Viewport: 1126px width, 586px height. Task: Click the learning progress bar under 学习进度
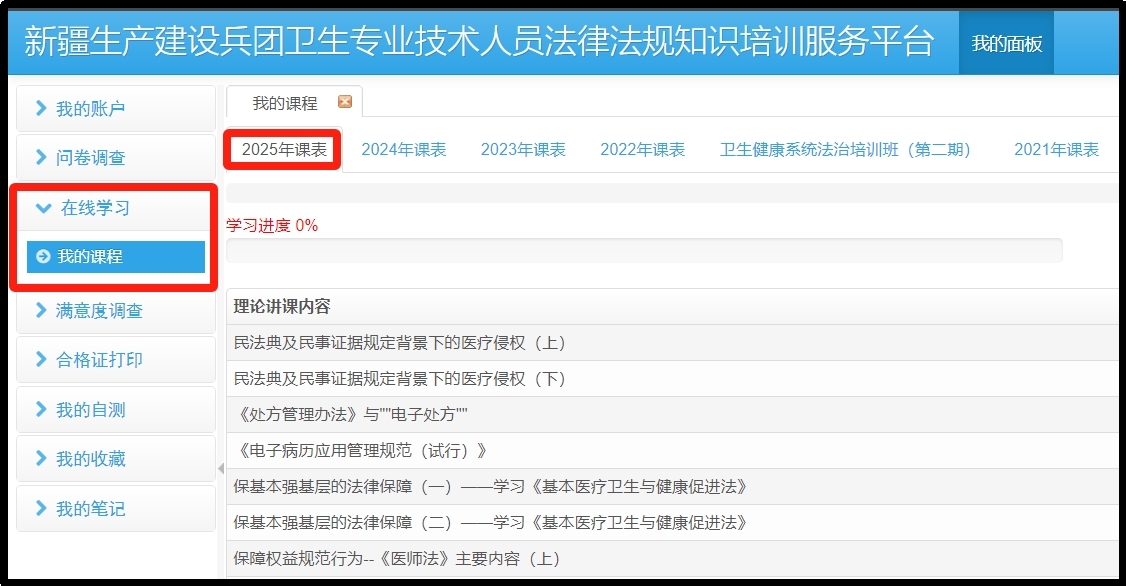click(644, 251)
